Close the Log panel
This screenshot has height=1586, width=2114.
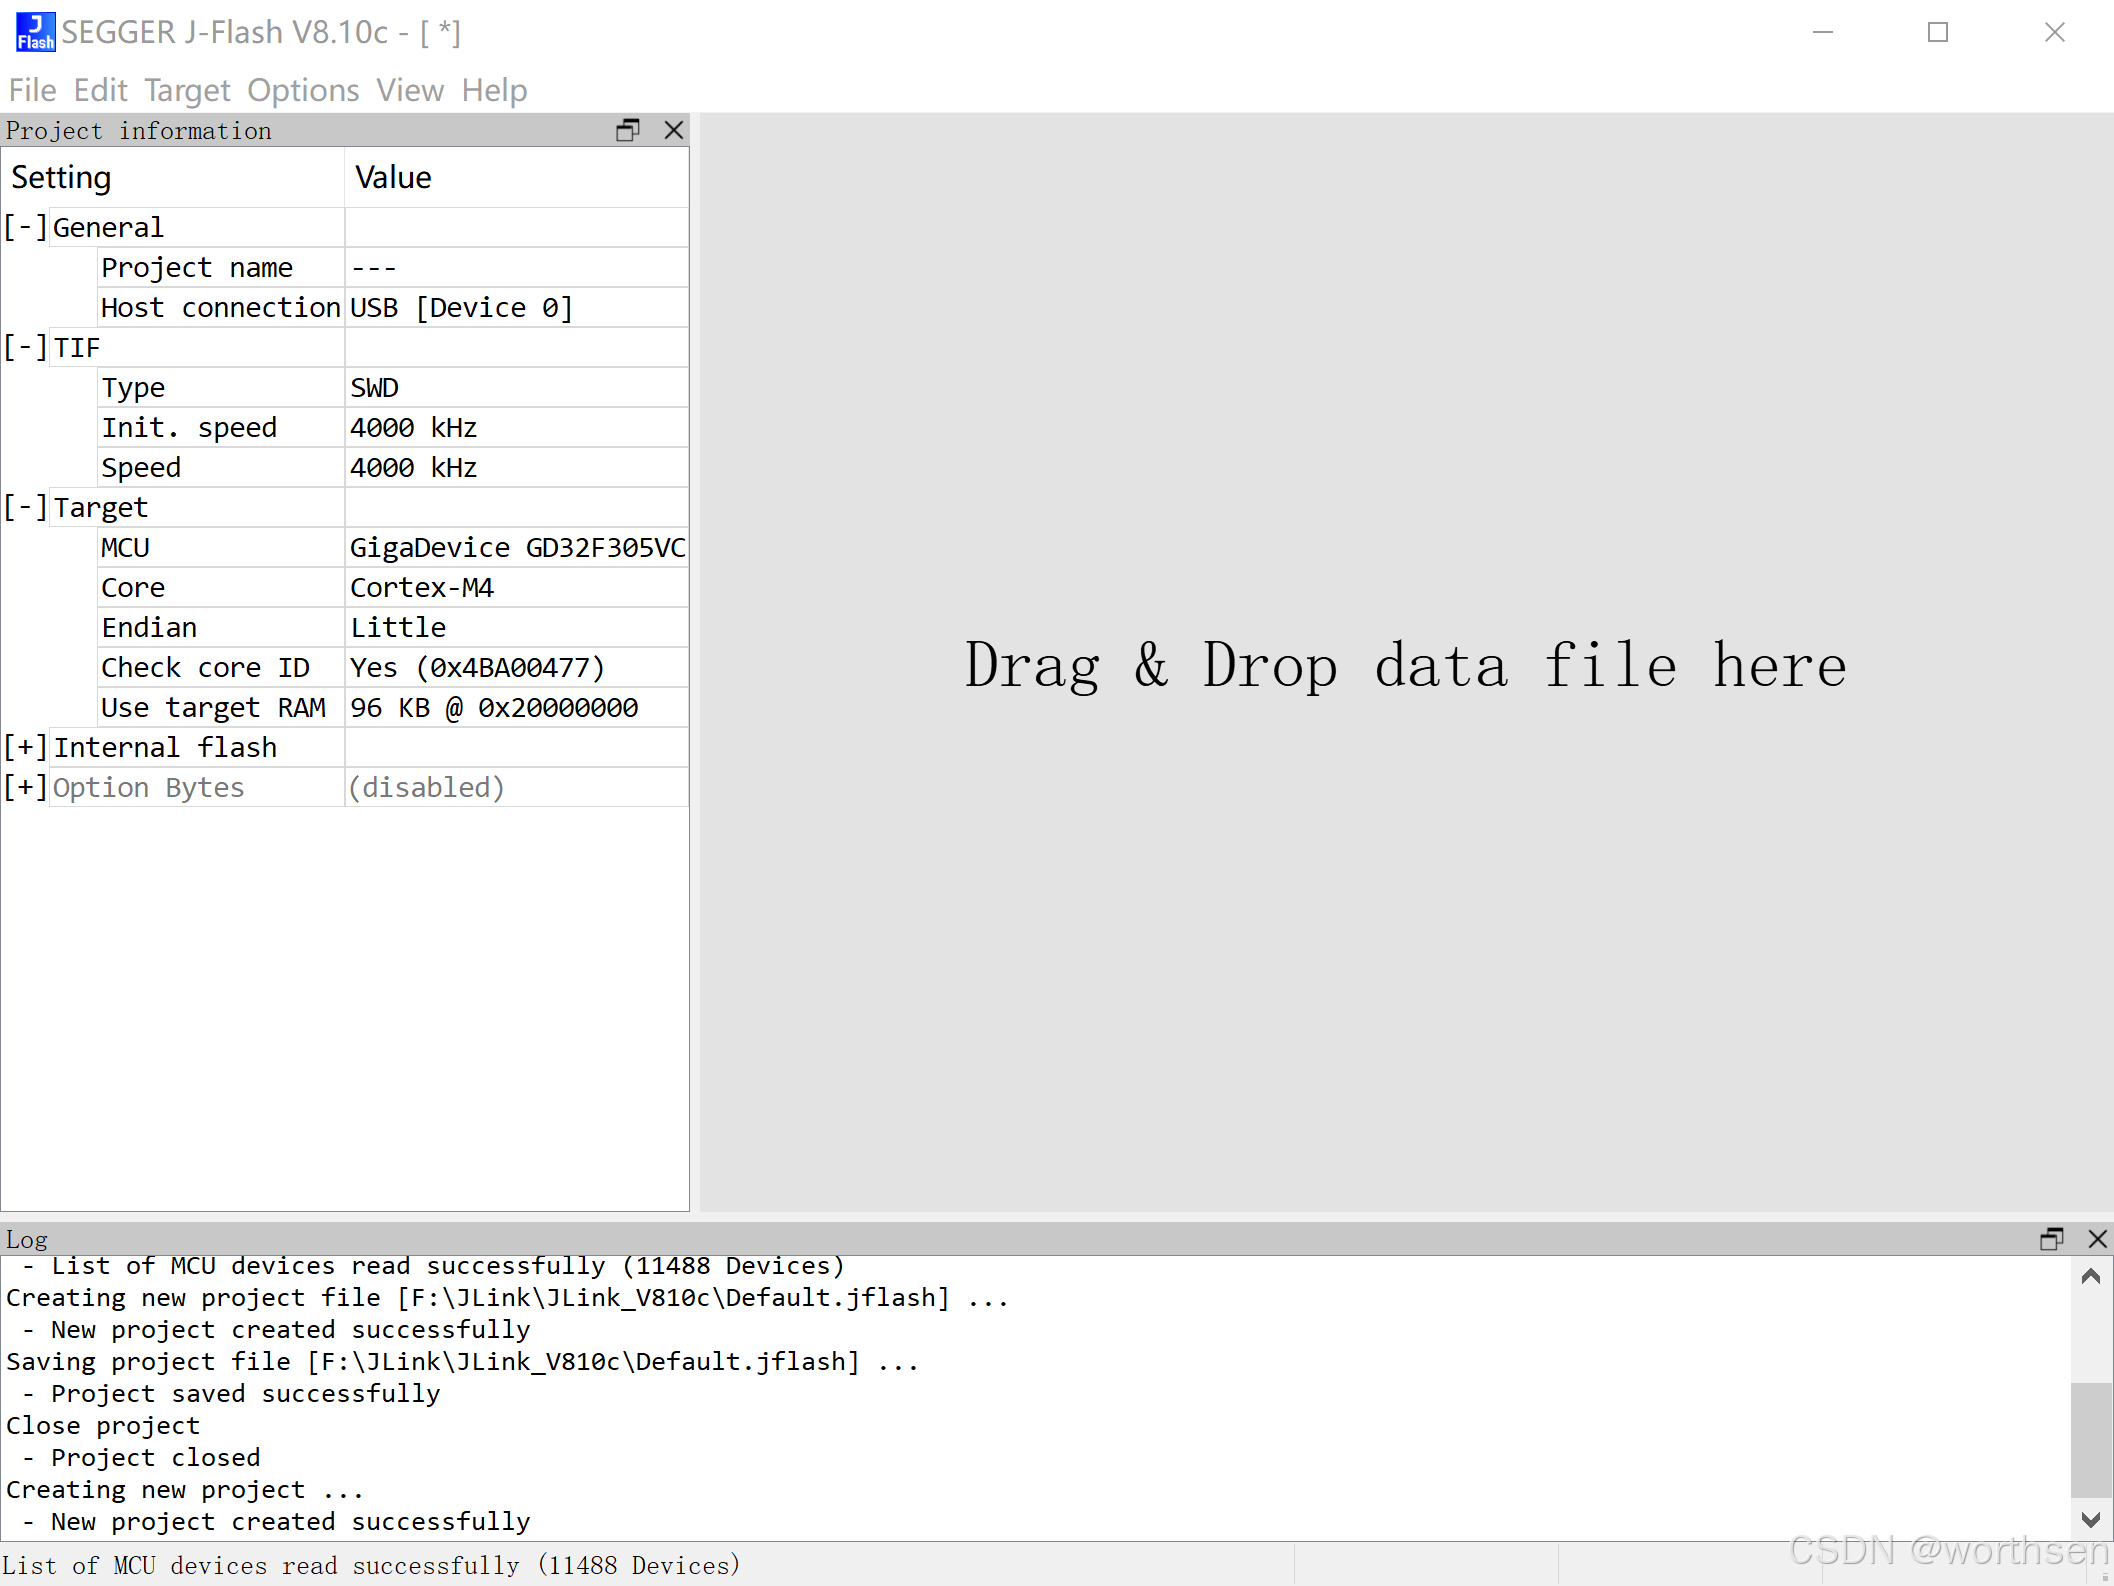2098,1239
